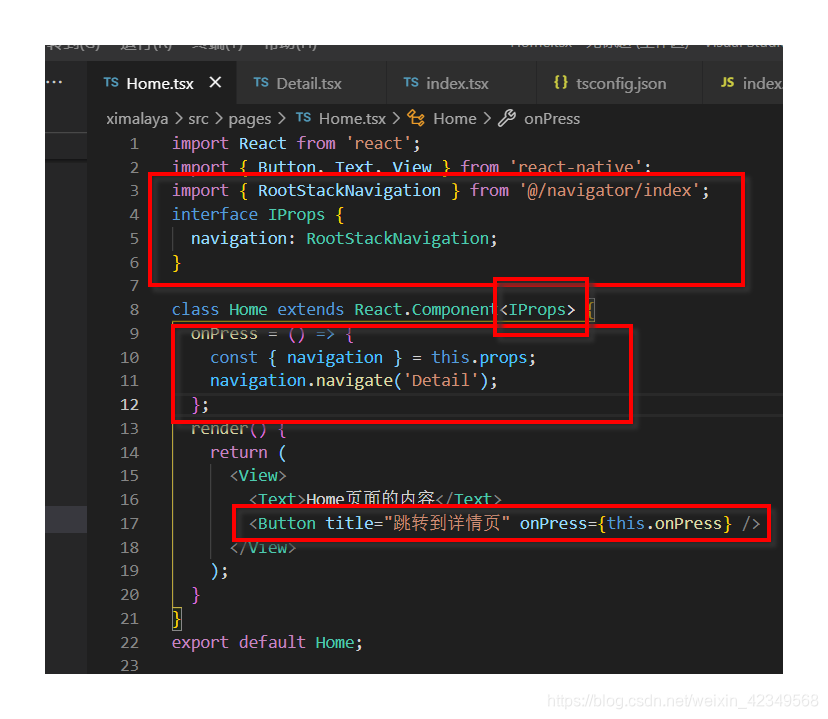Expand breadcrumb chevron before onPress
Image resolution: width=828 pixels, height=719 pixels.
487,119
